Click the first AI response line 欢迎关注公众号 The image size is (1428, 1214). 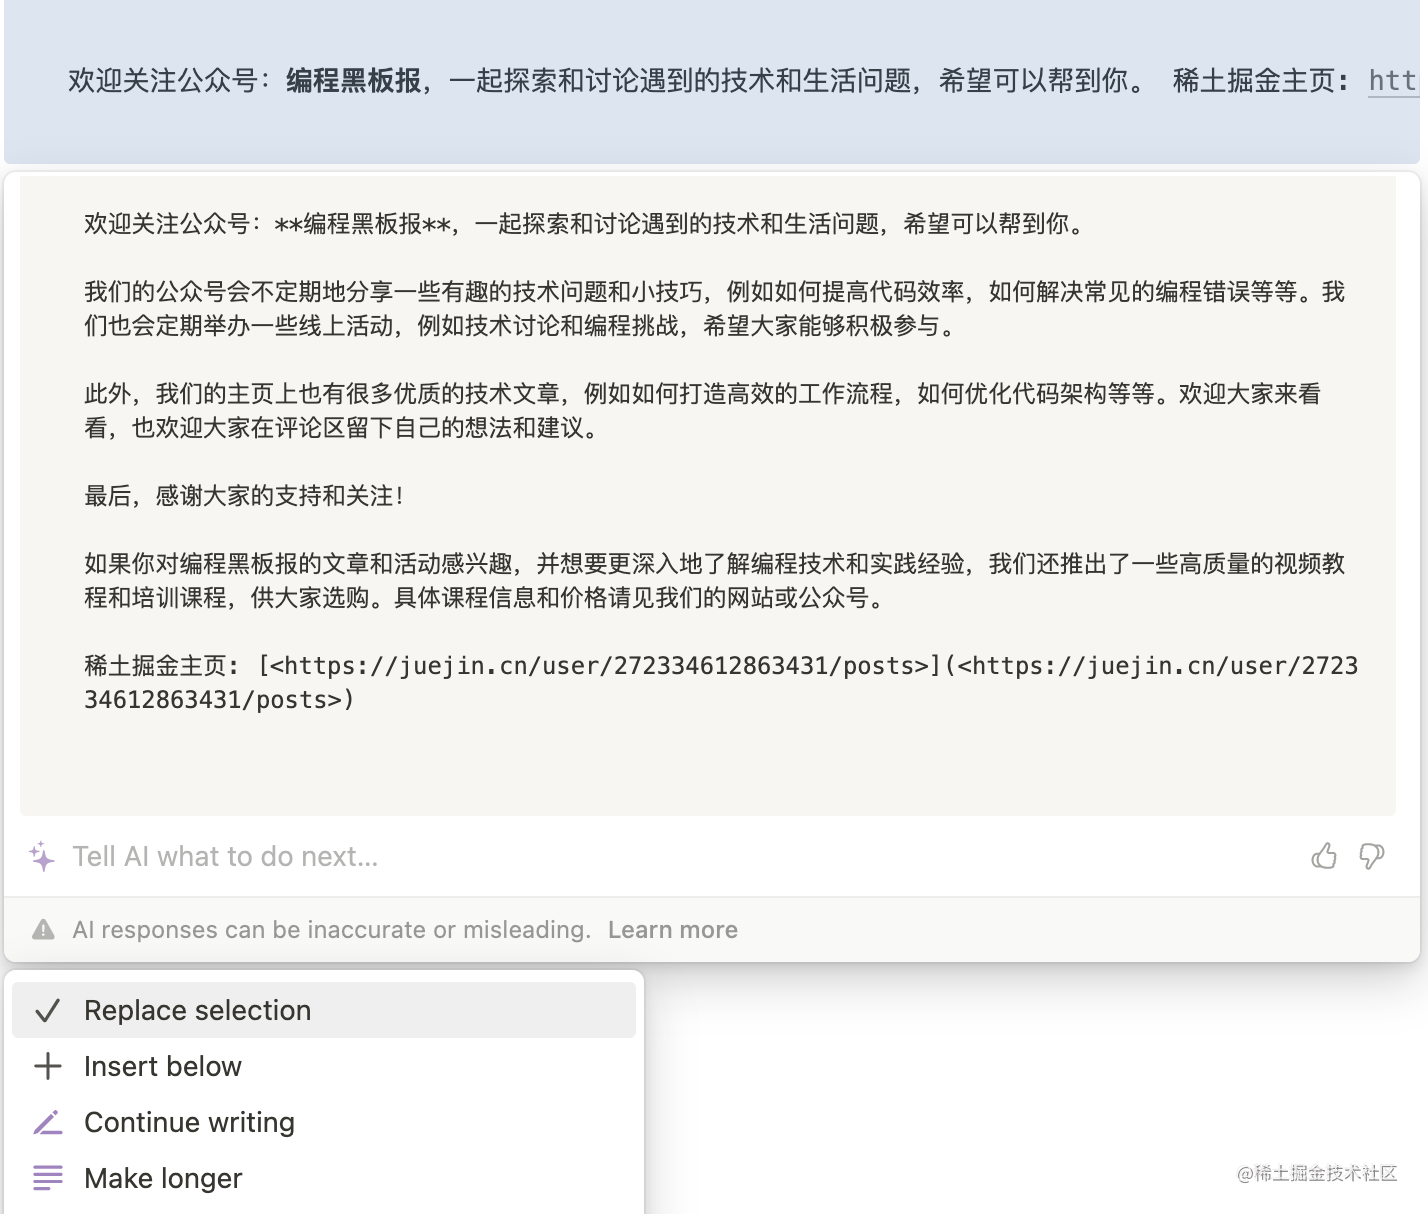[586, 224]
